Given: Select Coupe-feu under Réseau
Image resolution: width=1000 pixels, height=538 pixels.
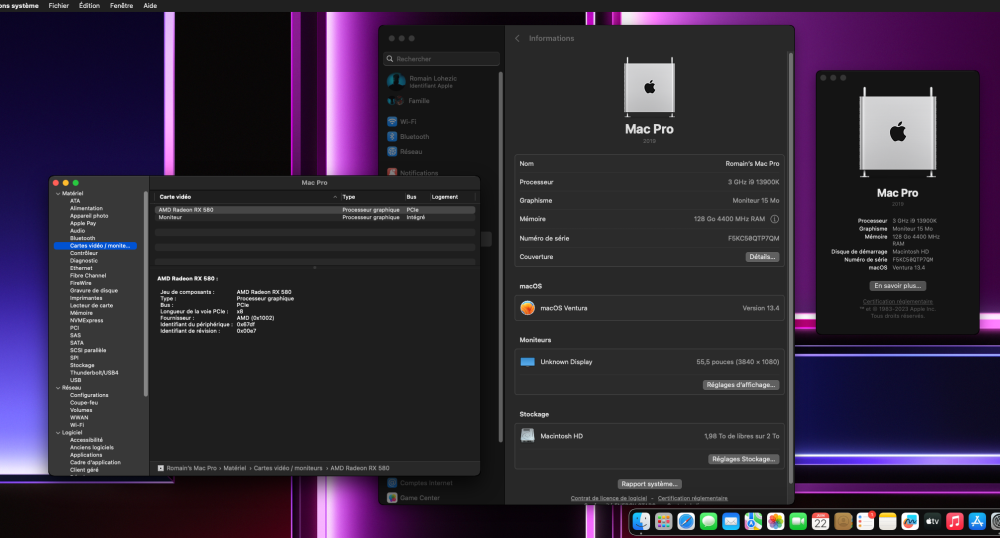Looking at the screenshot, I should click(84, 402).
